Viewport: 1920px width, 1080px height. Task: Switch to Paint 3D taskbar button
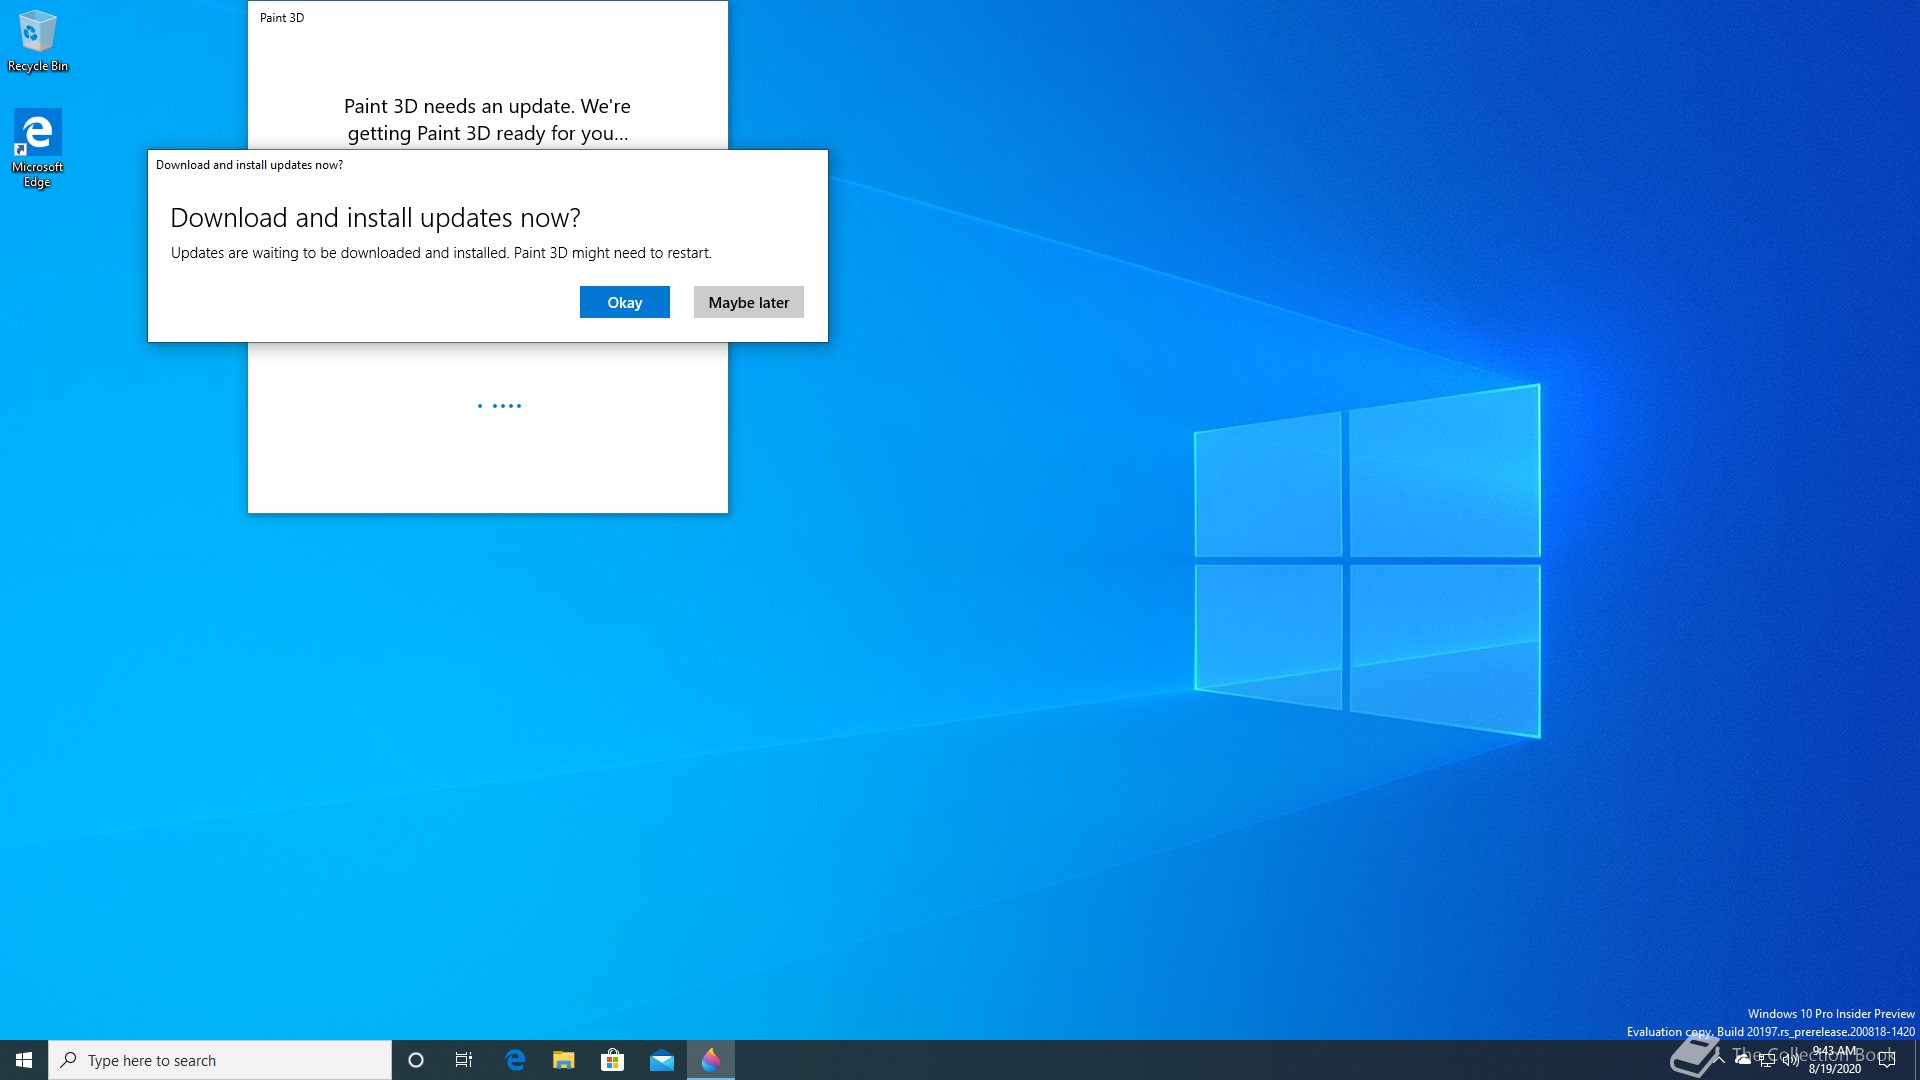tap(711, 1060)
